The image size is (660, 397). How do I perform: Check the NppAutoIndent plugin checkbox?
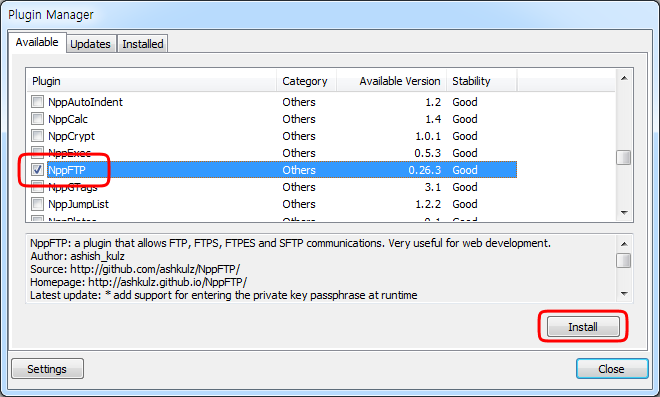tap(37, 101)
